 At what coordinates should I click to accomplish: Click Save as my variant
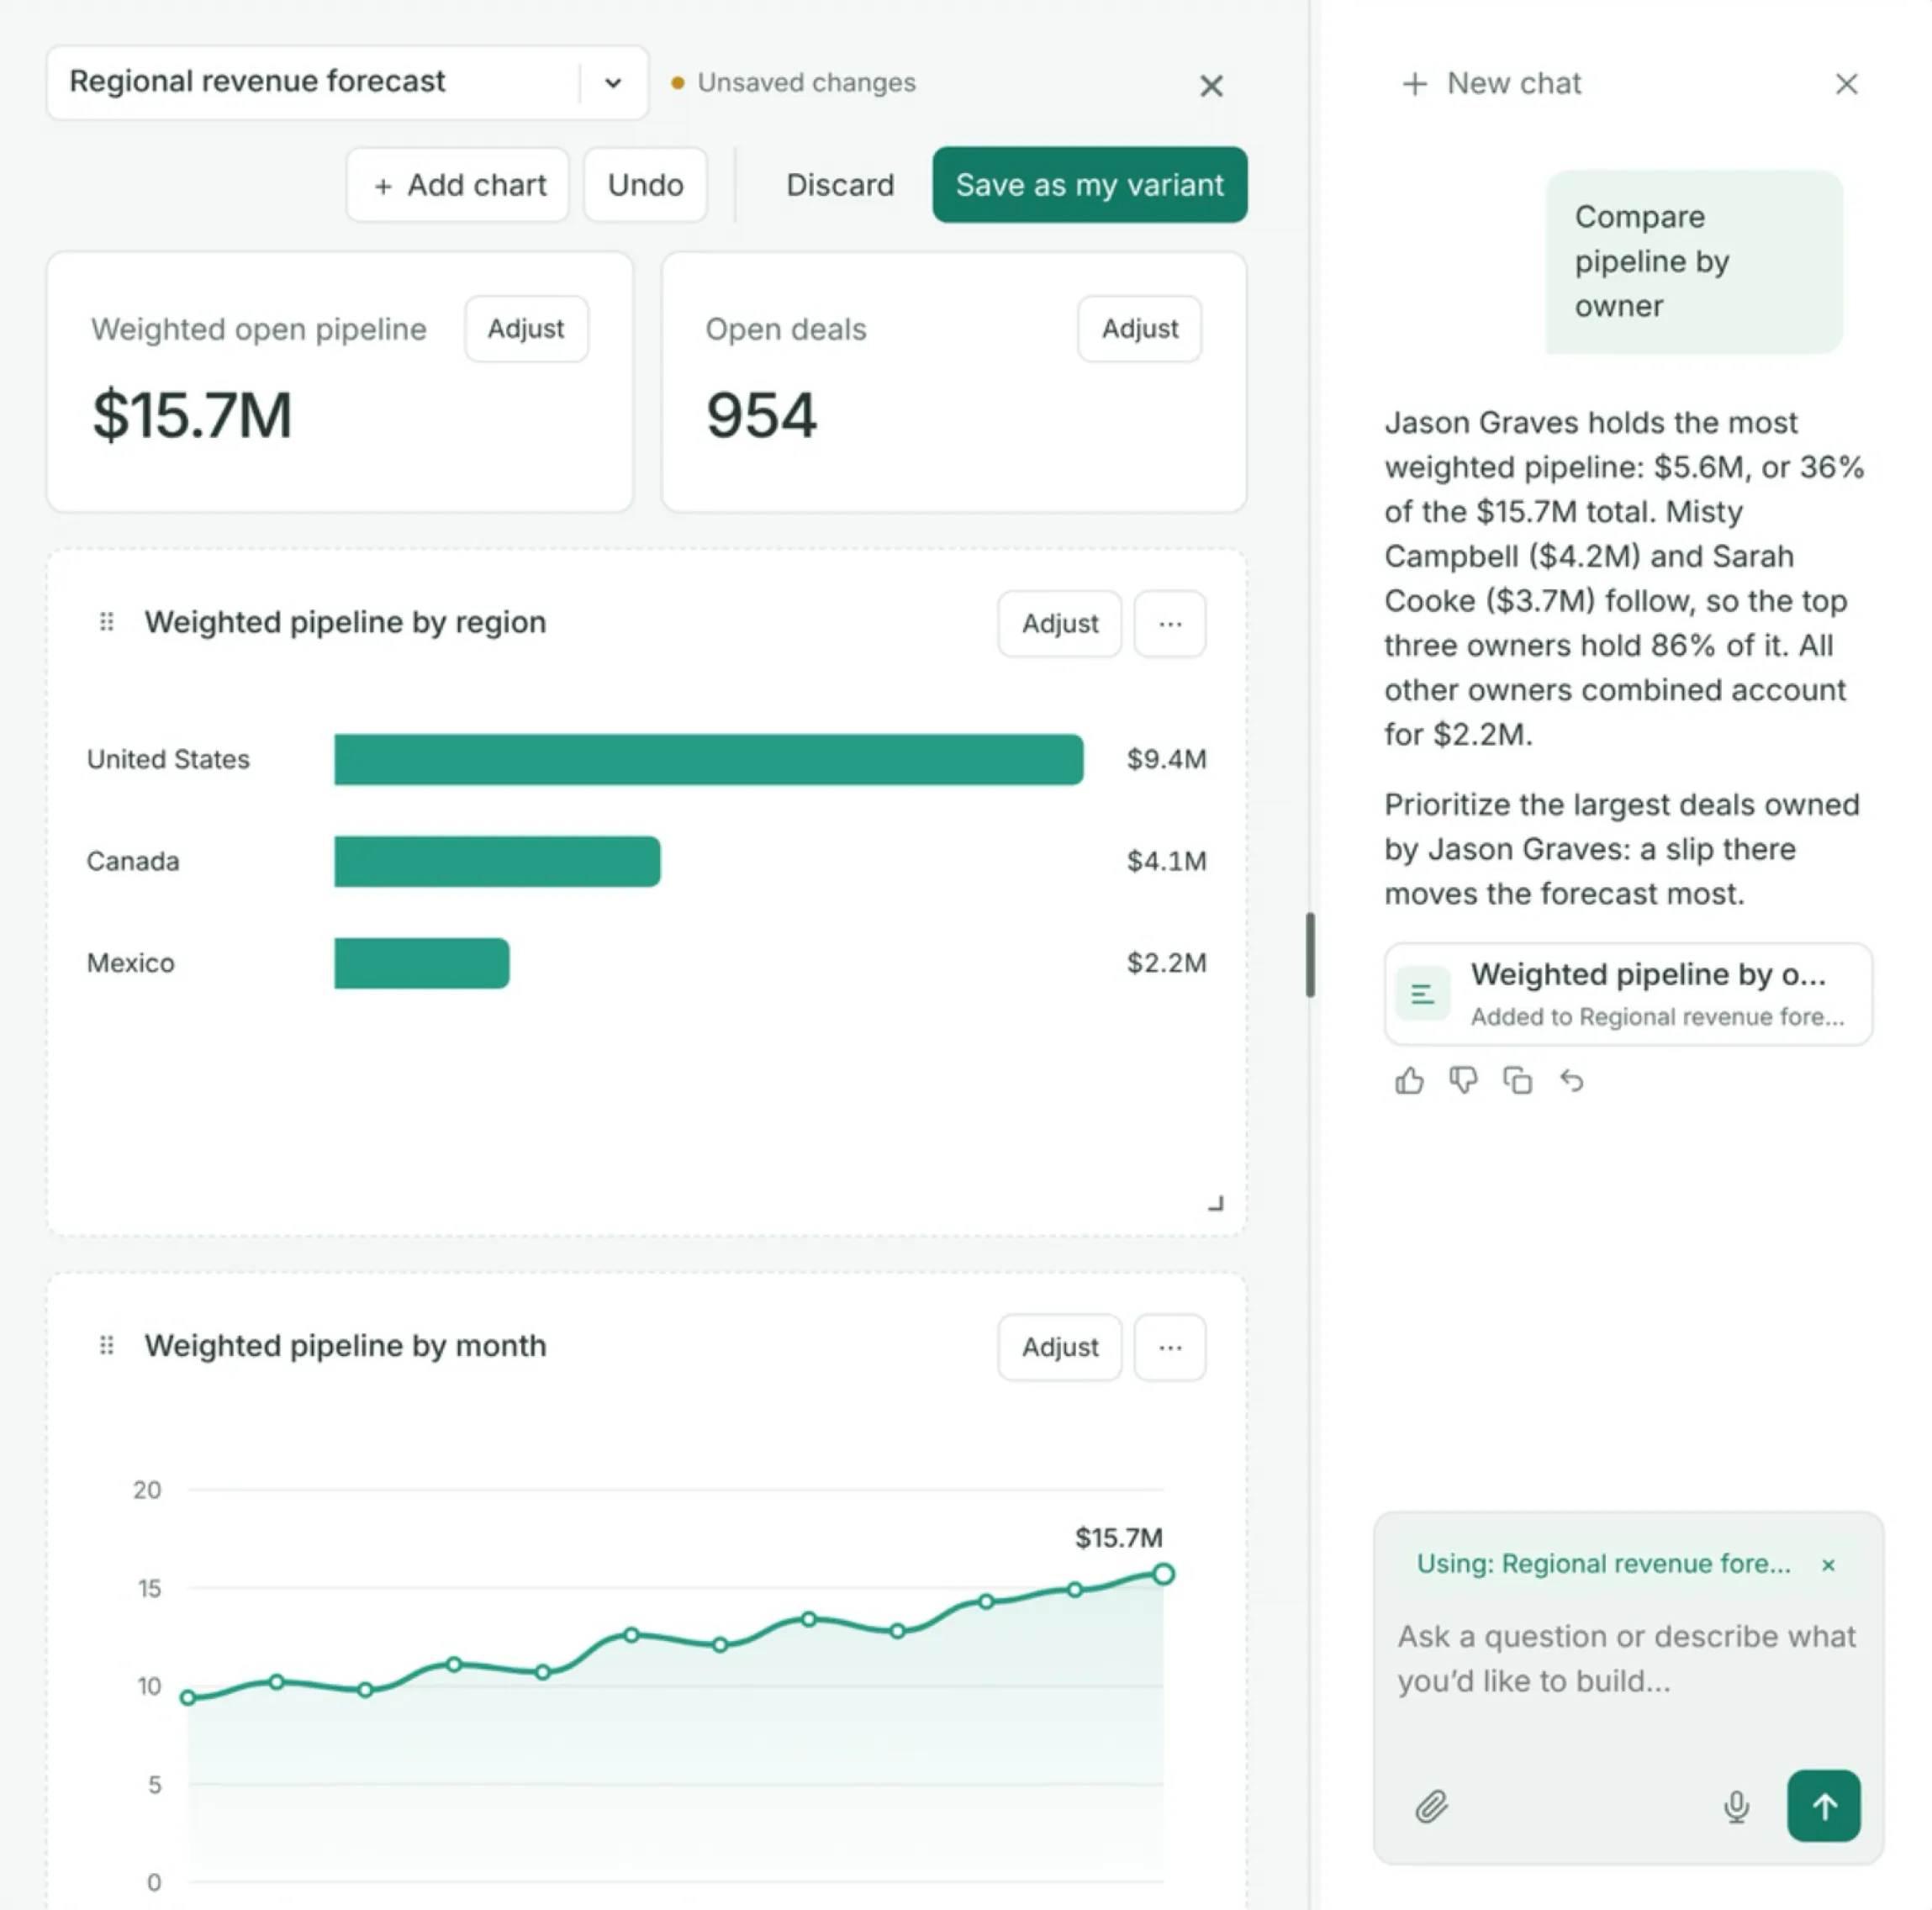(1089, 185)
